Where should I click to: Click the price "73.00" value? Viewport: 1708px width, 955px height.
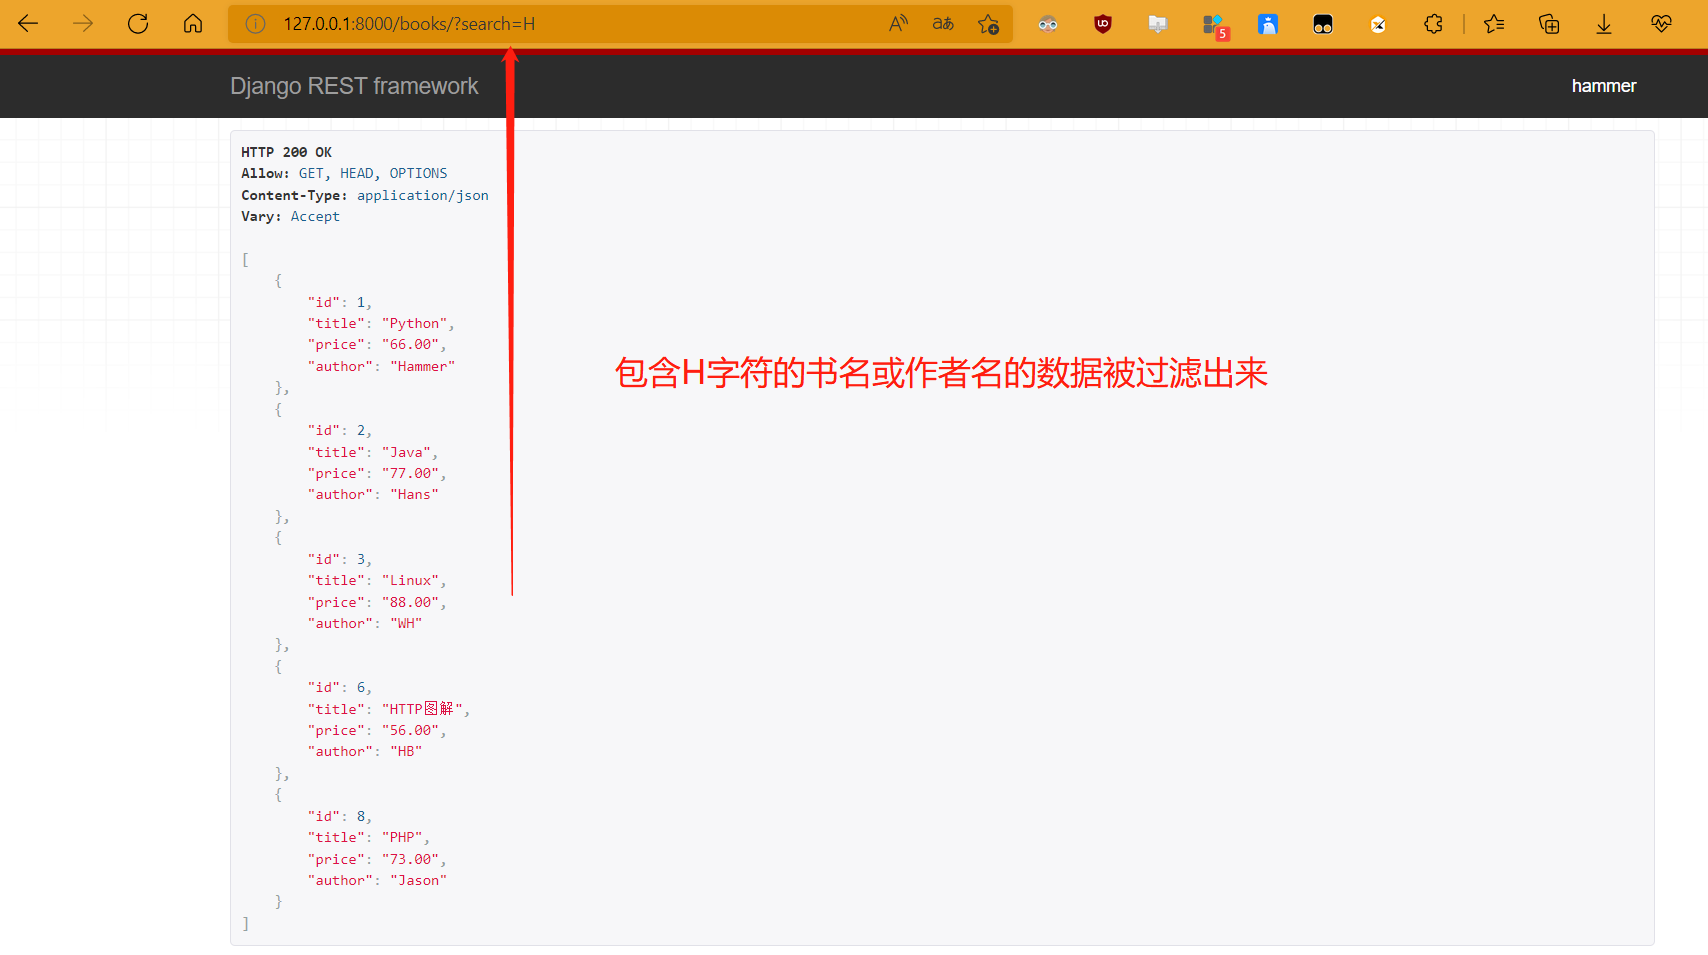pos(411,859)
